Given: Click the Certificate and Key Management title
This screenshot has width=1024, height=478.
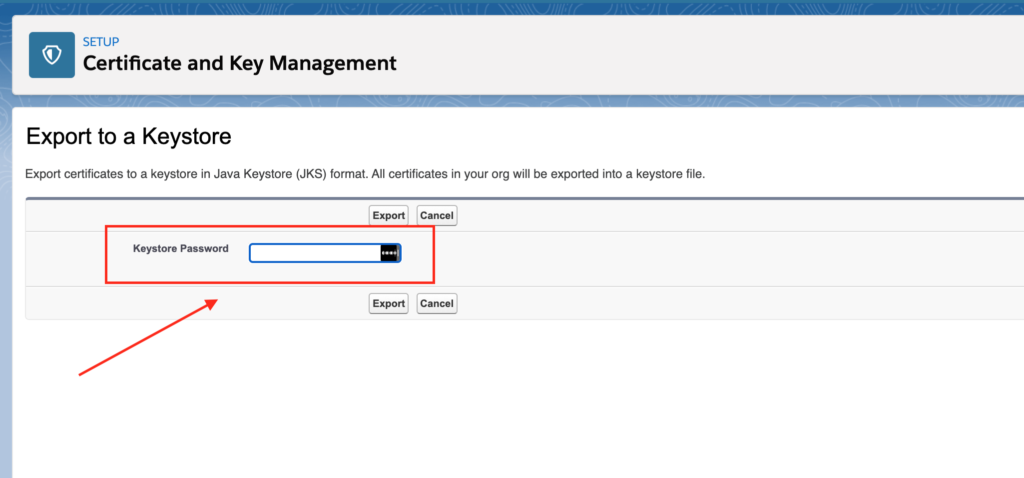Looking at the screenshot, I should pos(239,64).
